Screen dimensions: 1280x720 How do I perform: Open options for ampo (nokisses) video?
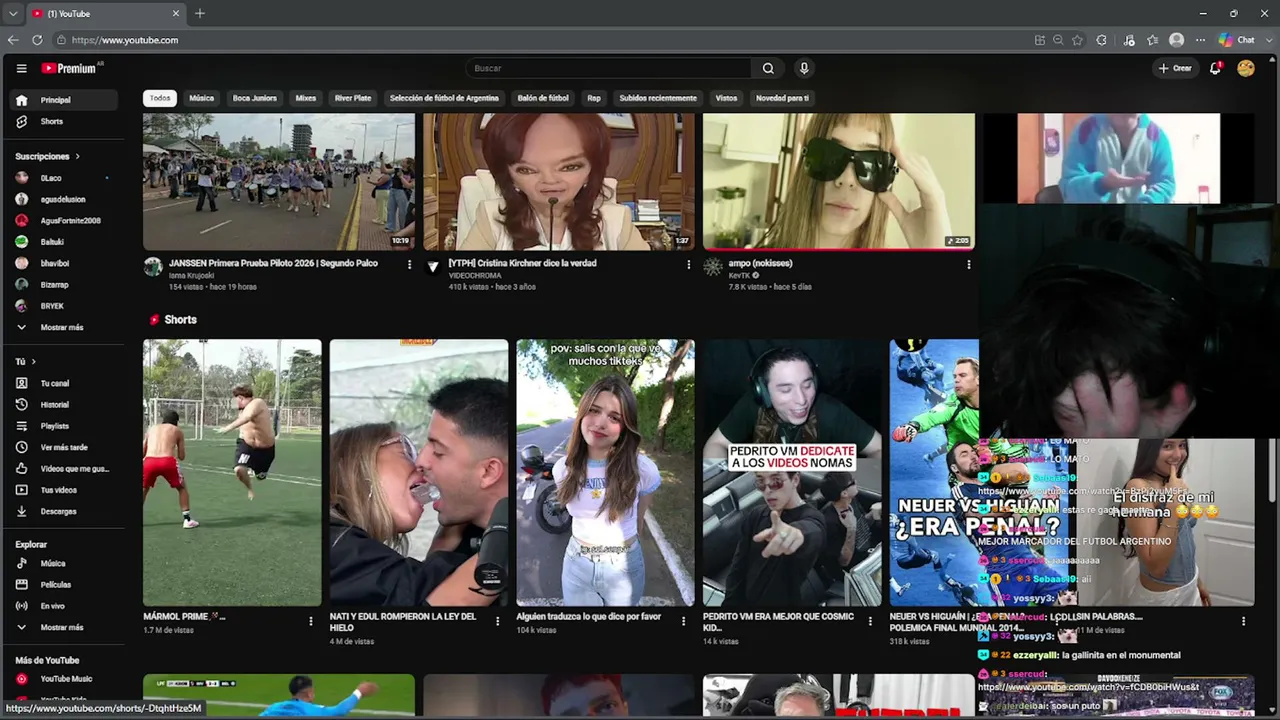(x=968, y=265)
